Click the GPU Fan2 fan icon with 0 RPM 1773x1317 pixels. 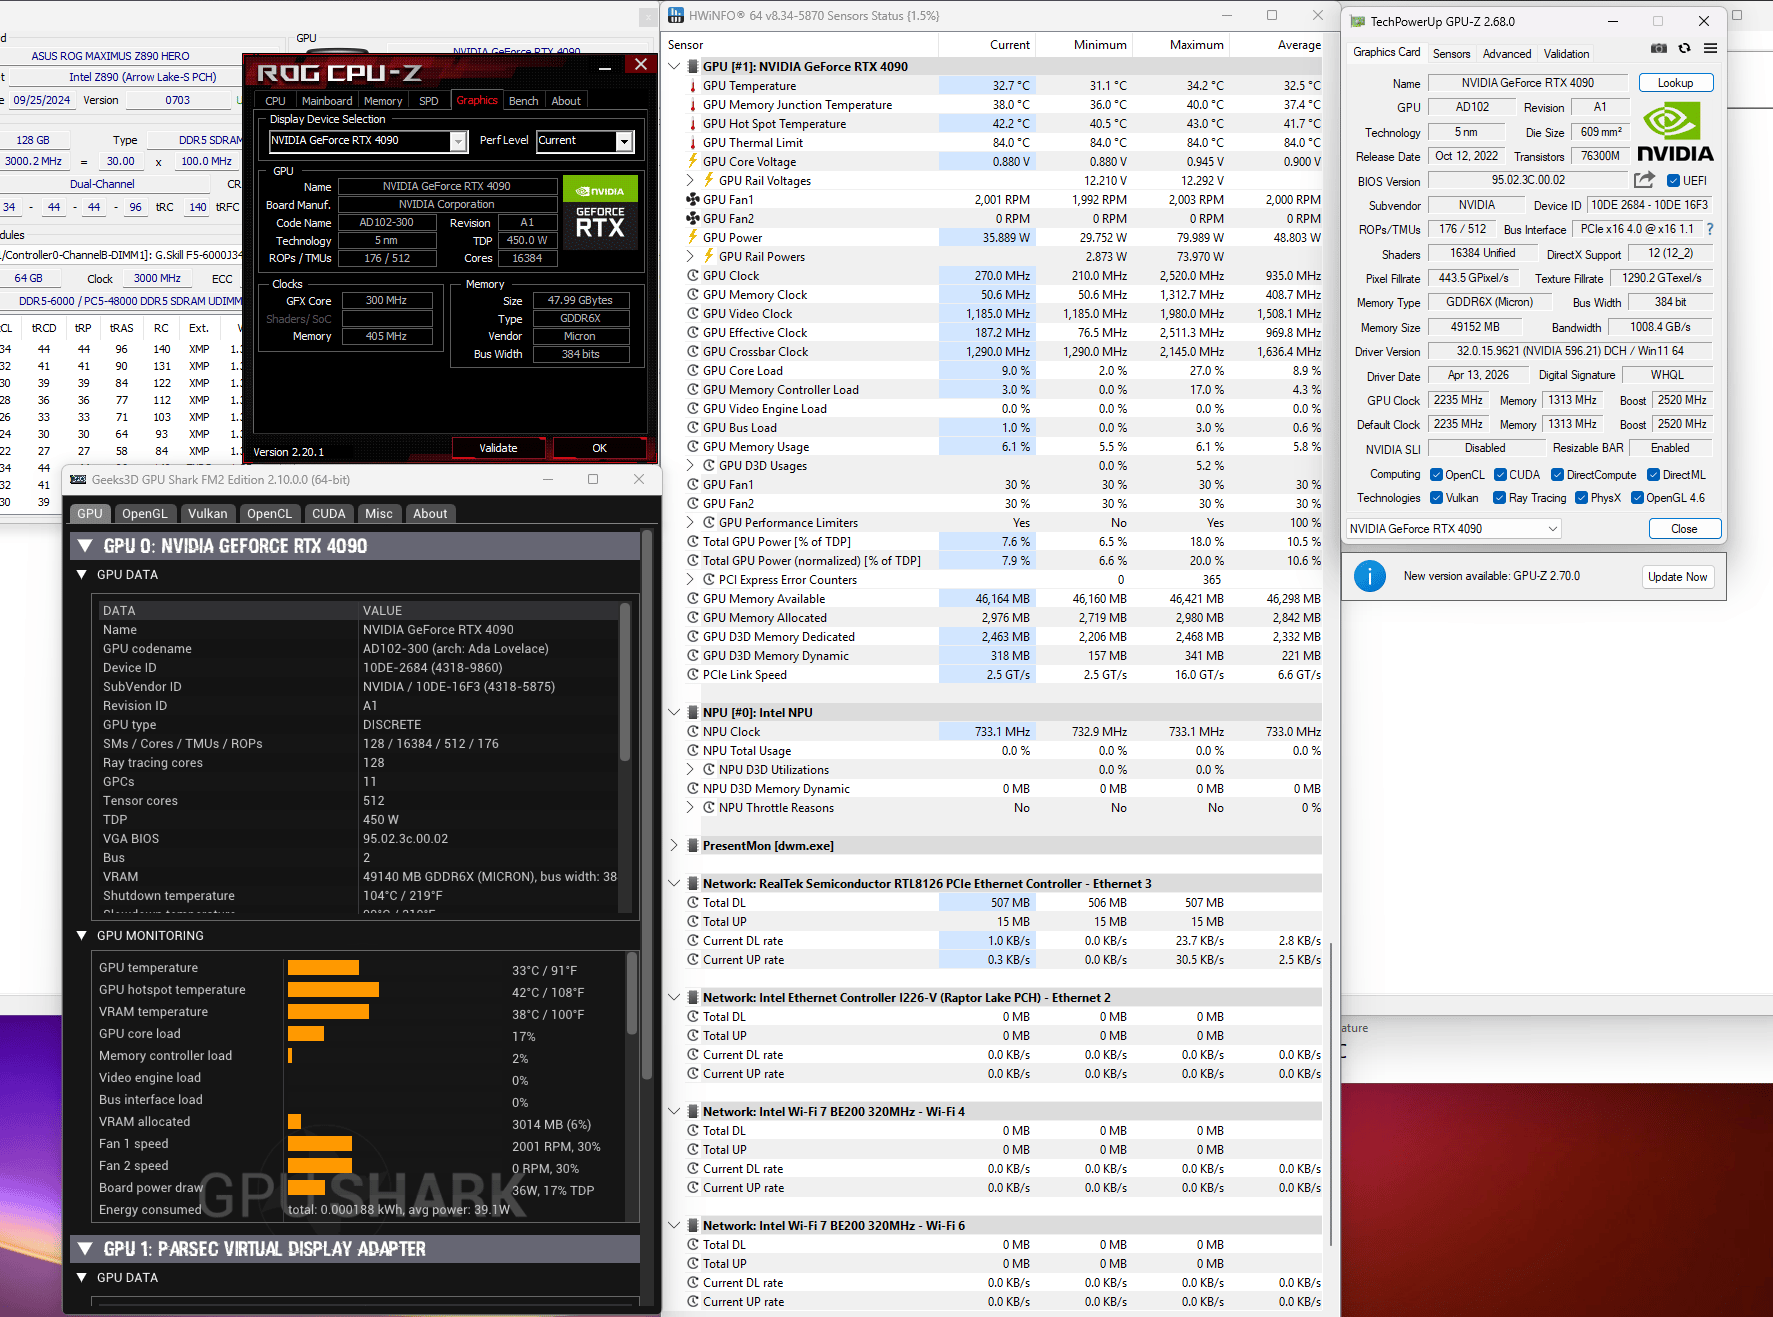click(692, 218)
